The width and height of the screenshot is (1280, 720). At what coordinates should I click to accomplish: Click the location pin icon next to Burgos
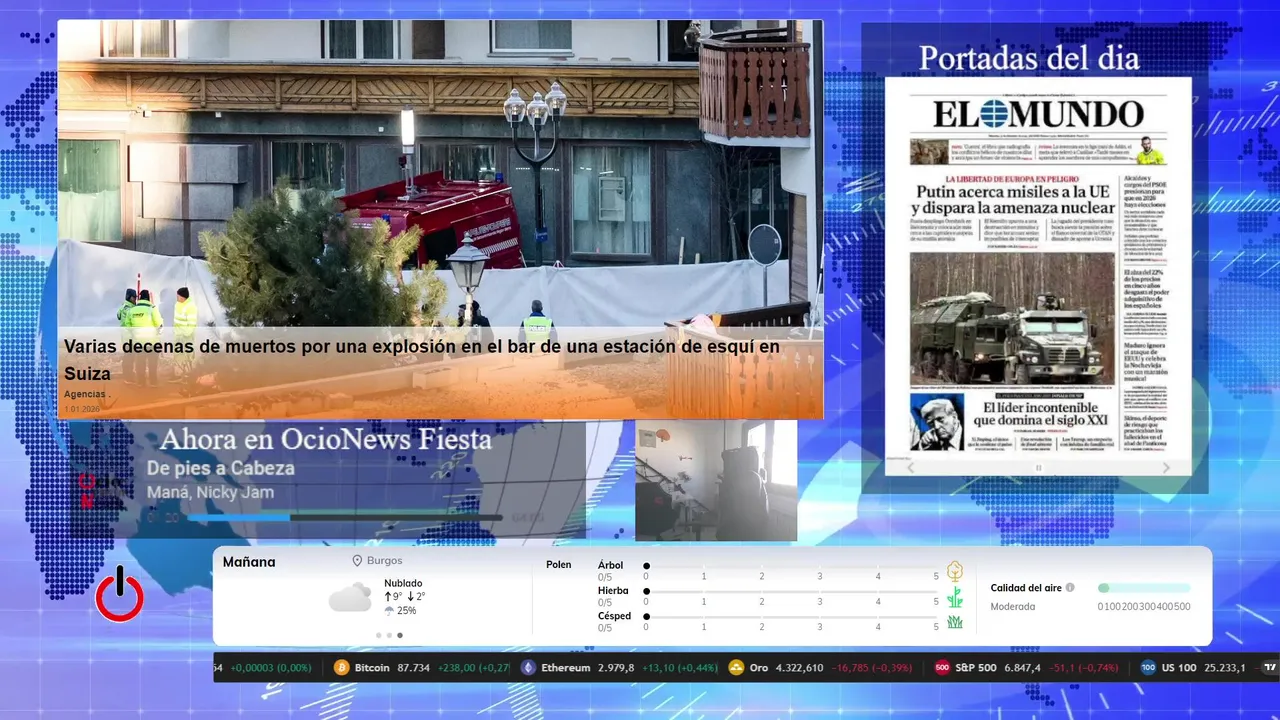tap(357, 561)
